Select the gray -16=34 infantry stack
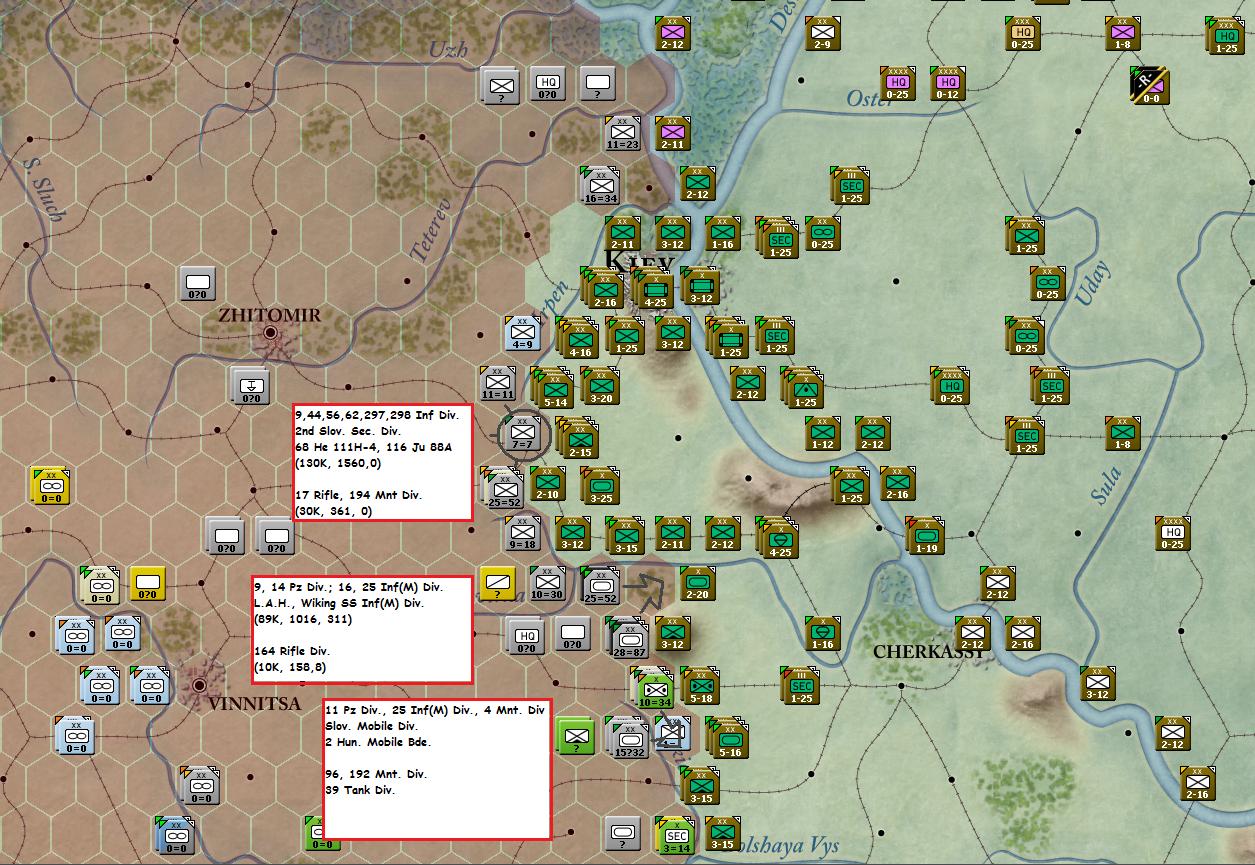This screenshot has width=1255, height=865. click(x=601, y=185)
